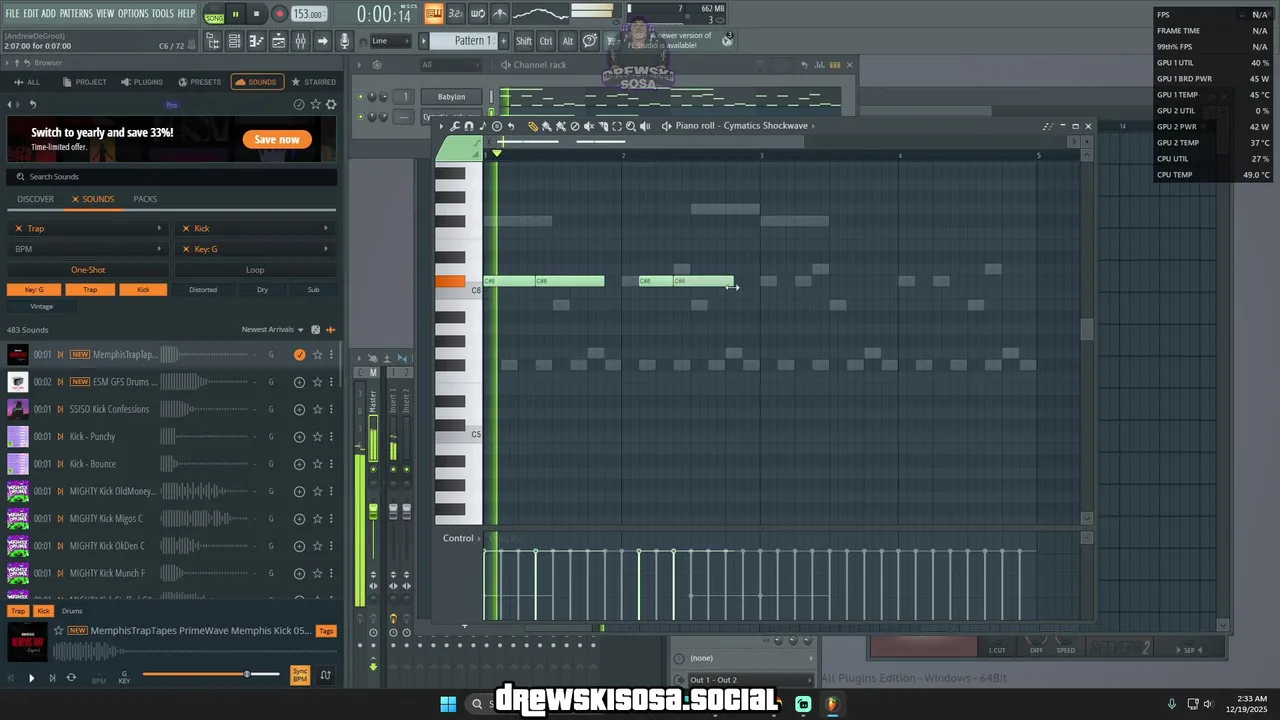Toggle the countdown before recording icon
The image size is (1280, 720).
pyautogui.click(x=455, y=14)
